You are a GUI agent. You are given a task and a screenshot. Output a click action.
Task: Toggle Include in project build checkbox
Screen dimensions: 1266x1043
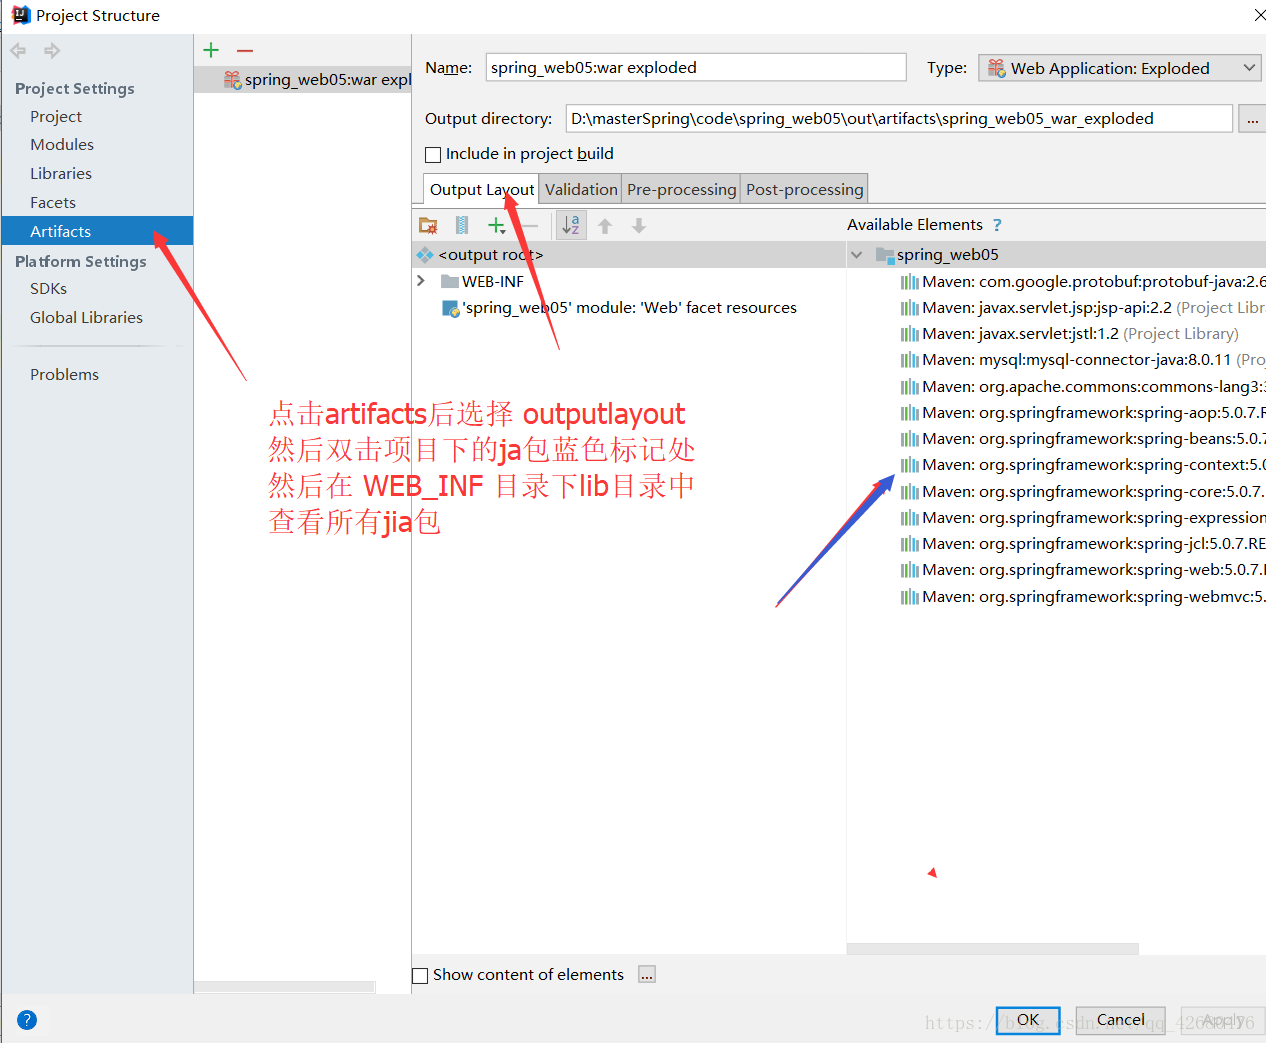pyautogui.click(x=433, y=154)
